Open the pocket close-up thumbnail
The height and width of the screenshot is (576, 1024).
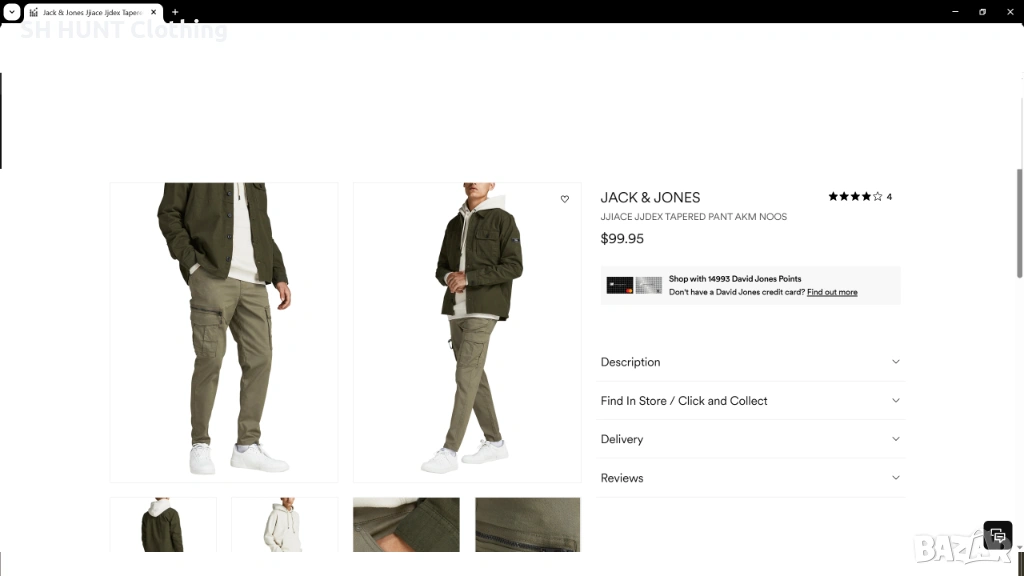406,524
